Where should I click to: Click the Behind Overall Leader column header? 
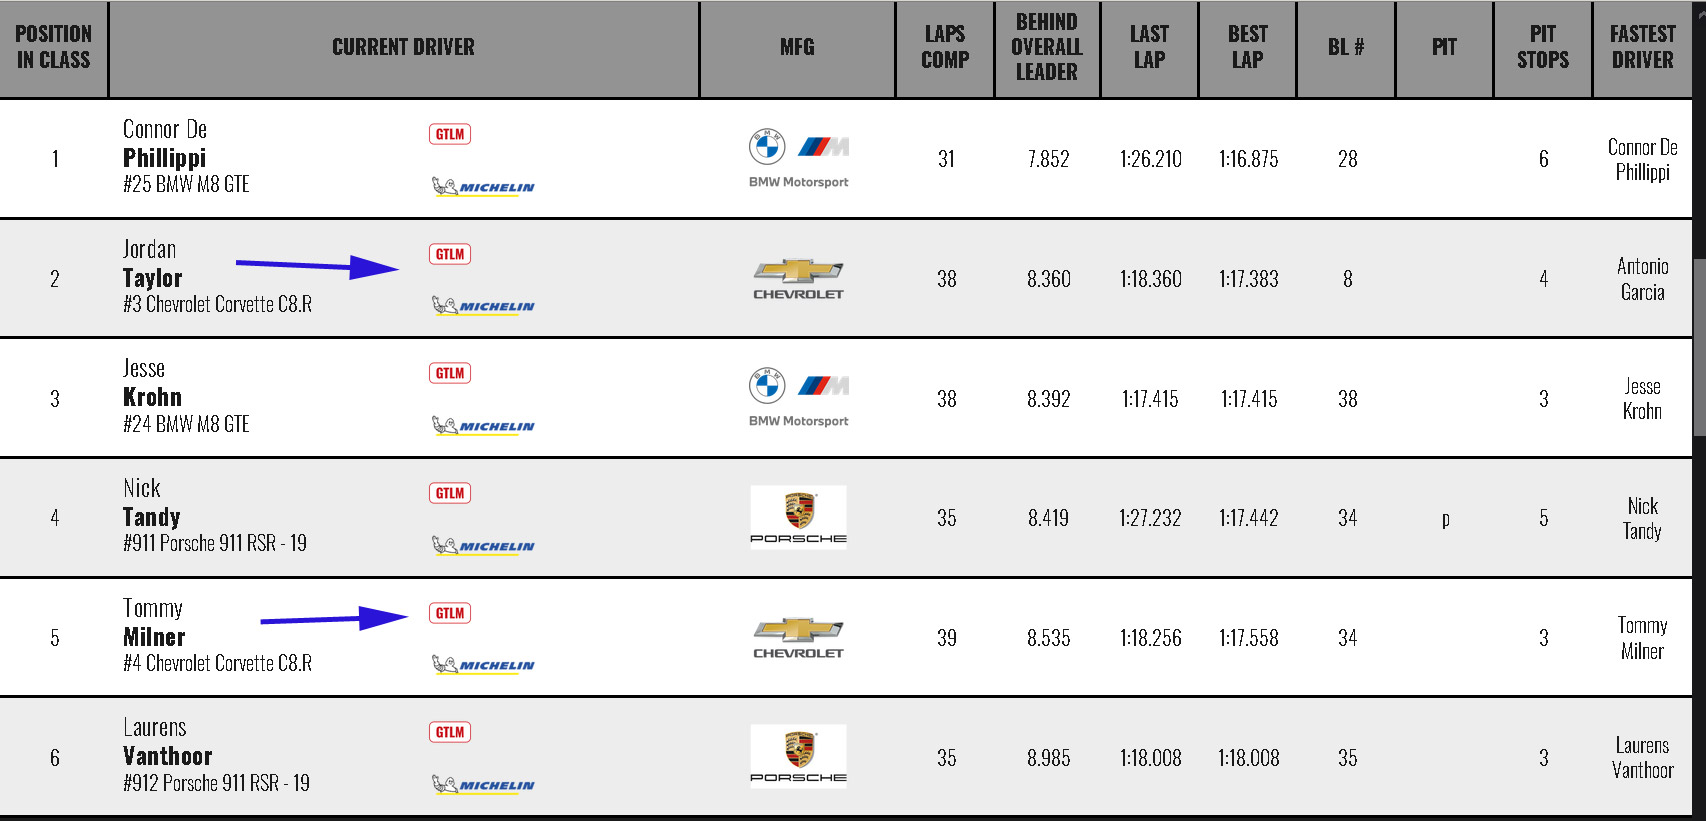(1047, 48)
